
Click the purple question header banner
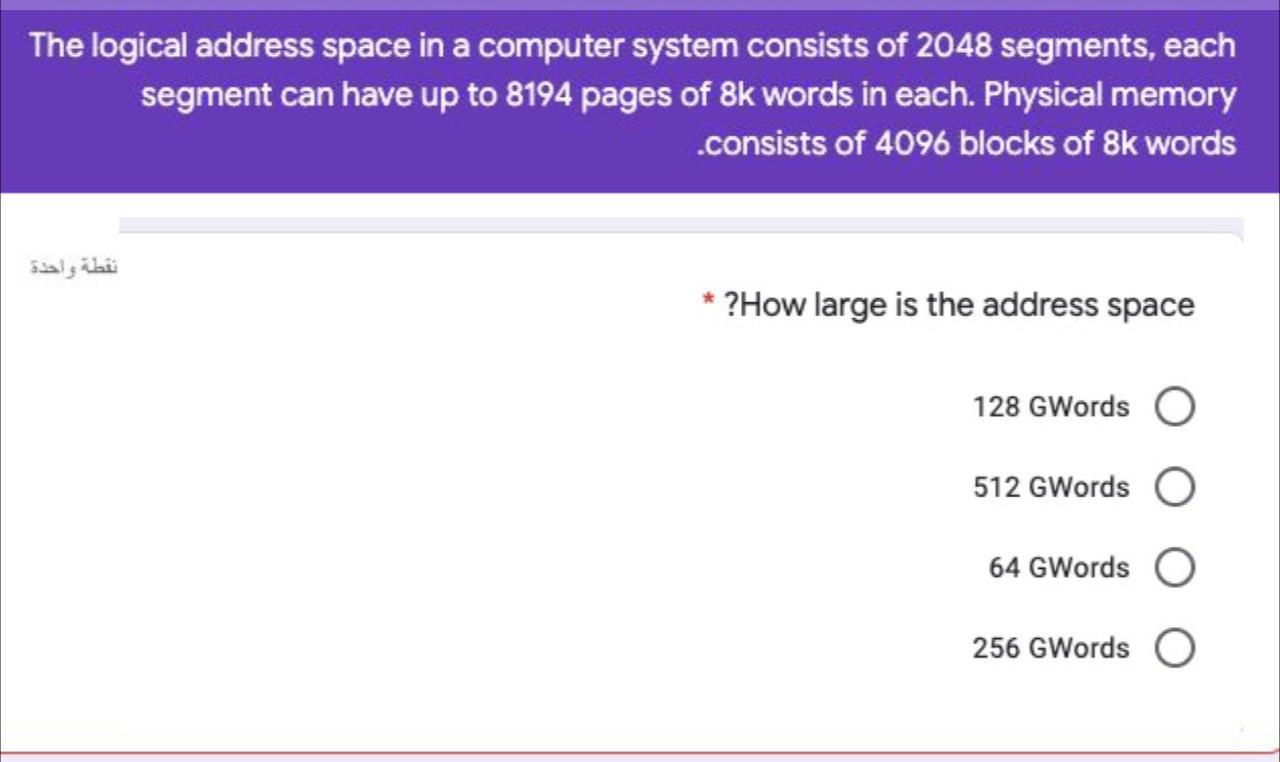pyautogui.click(x=640, y=95)
